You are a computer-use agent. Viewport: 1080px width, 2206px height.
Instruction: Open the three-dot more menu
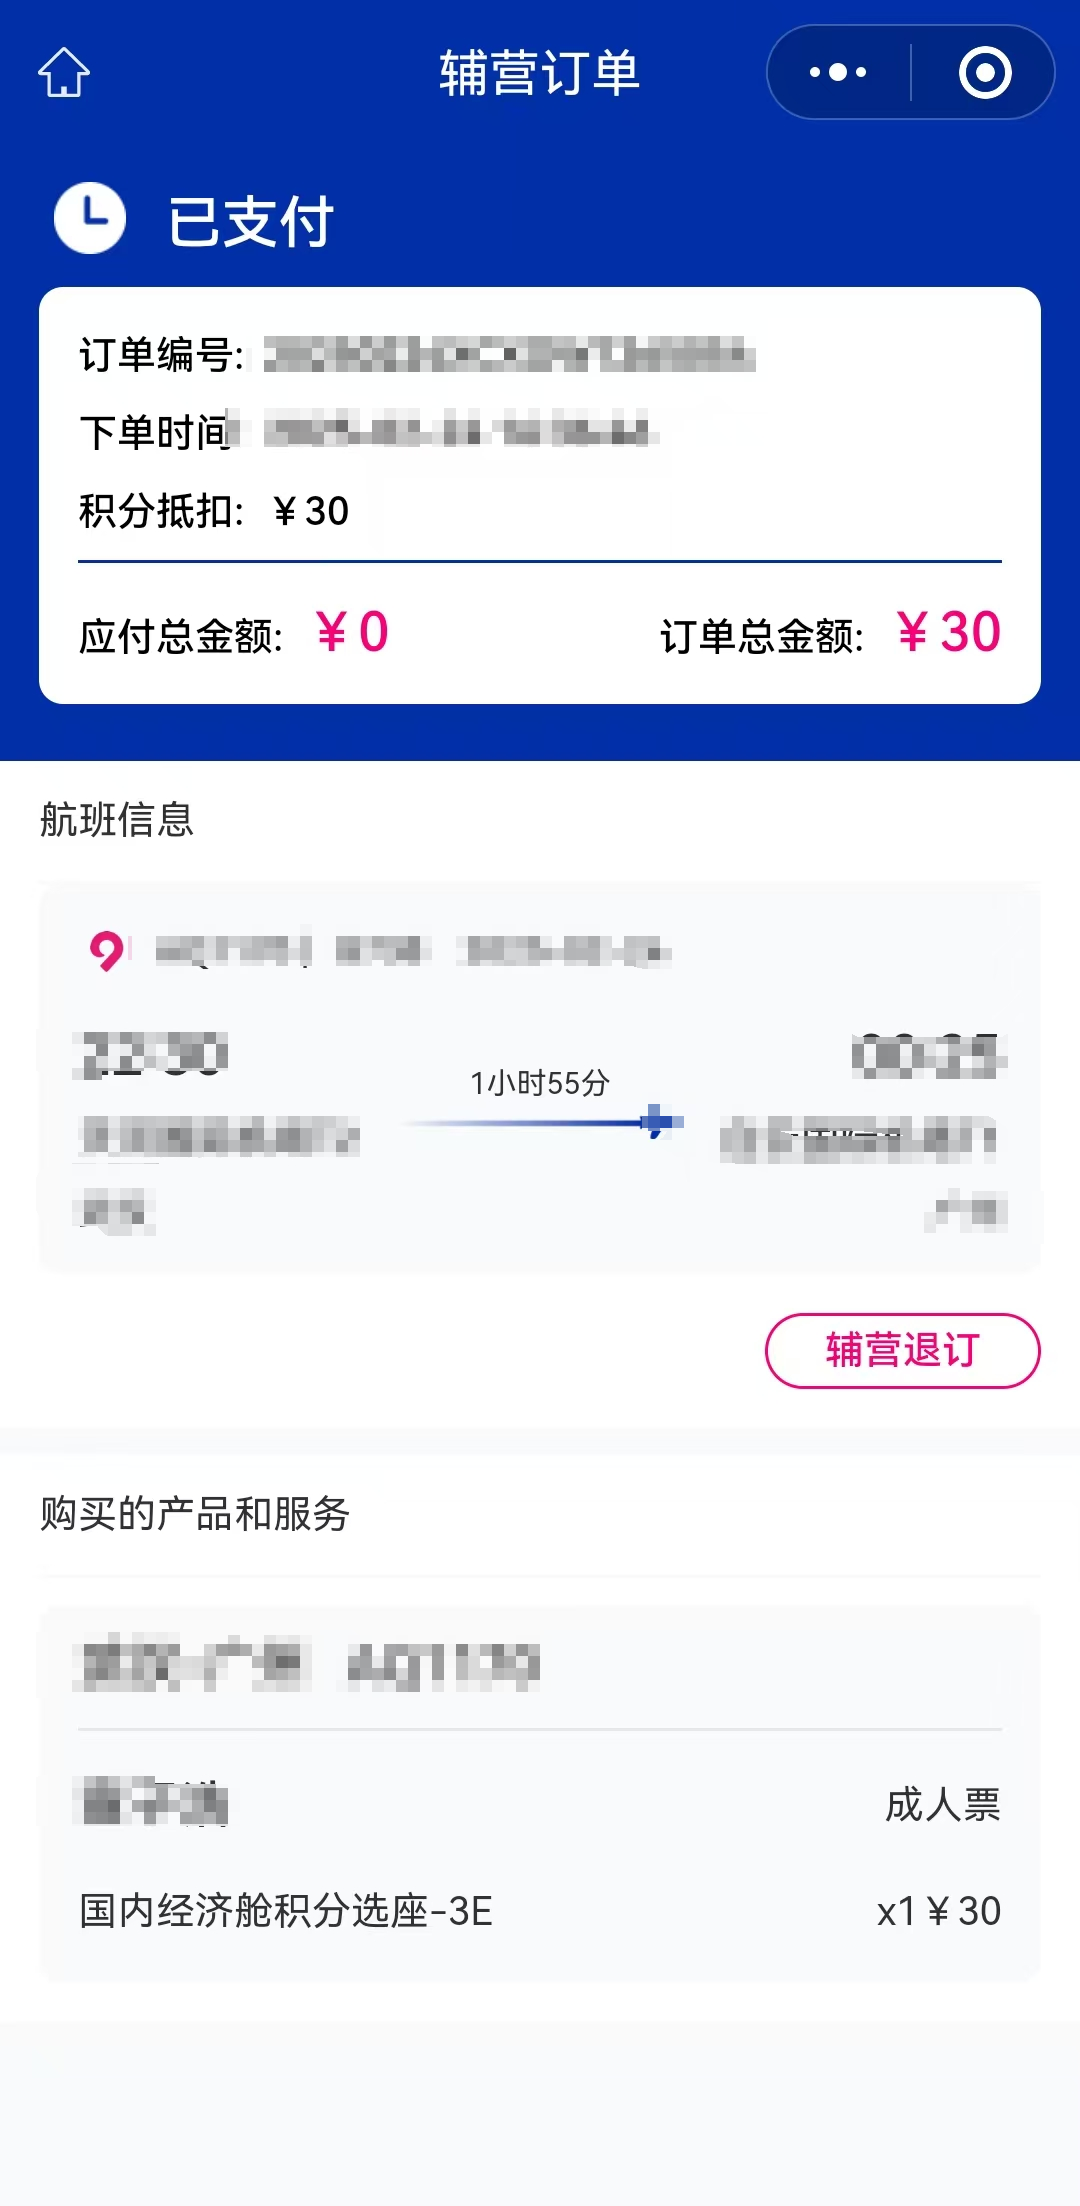pos(838,72)
